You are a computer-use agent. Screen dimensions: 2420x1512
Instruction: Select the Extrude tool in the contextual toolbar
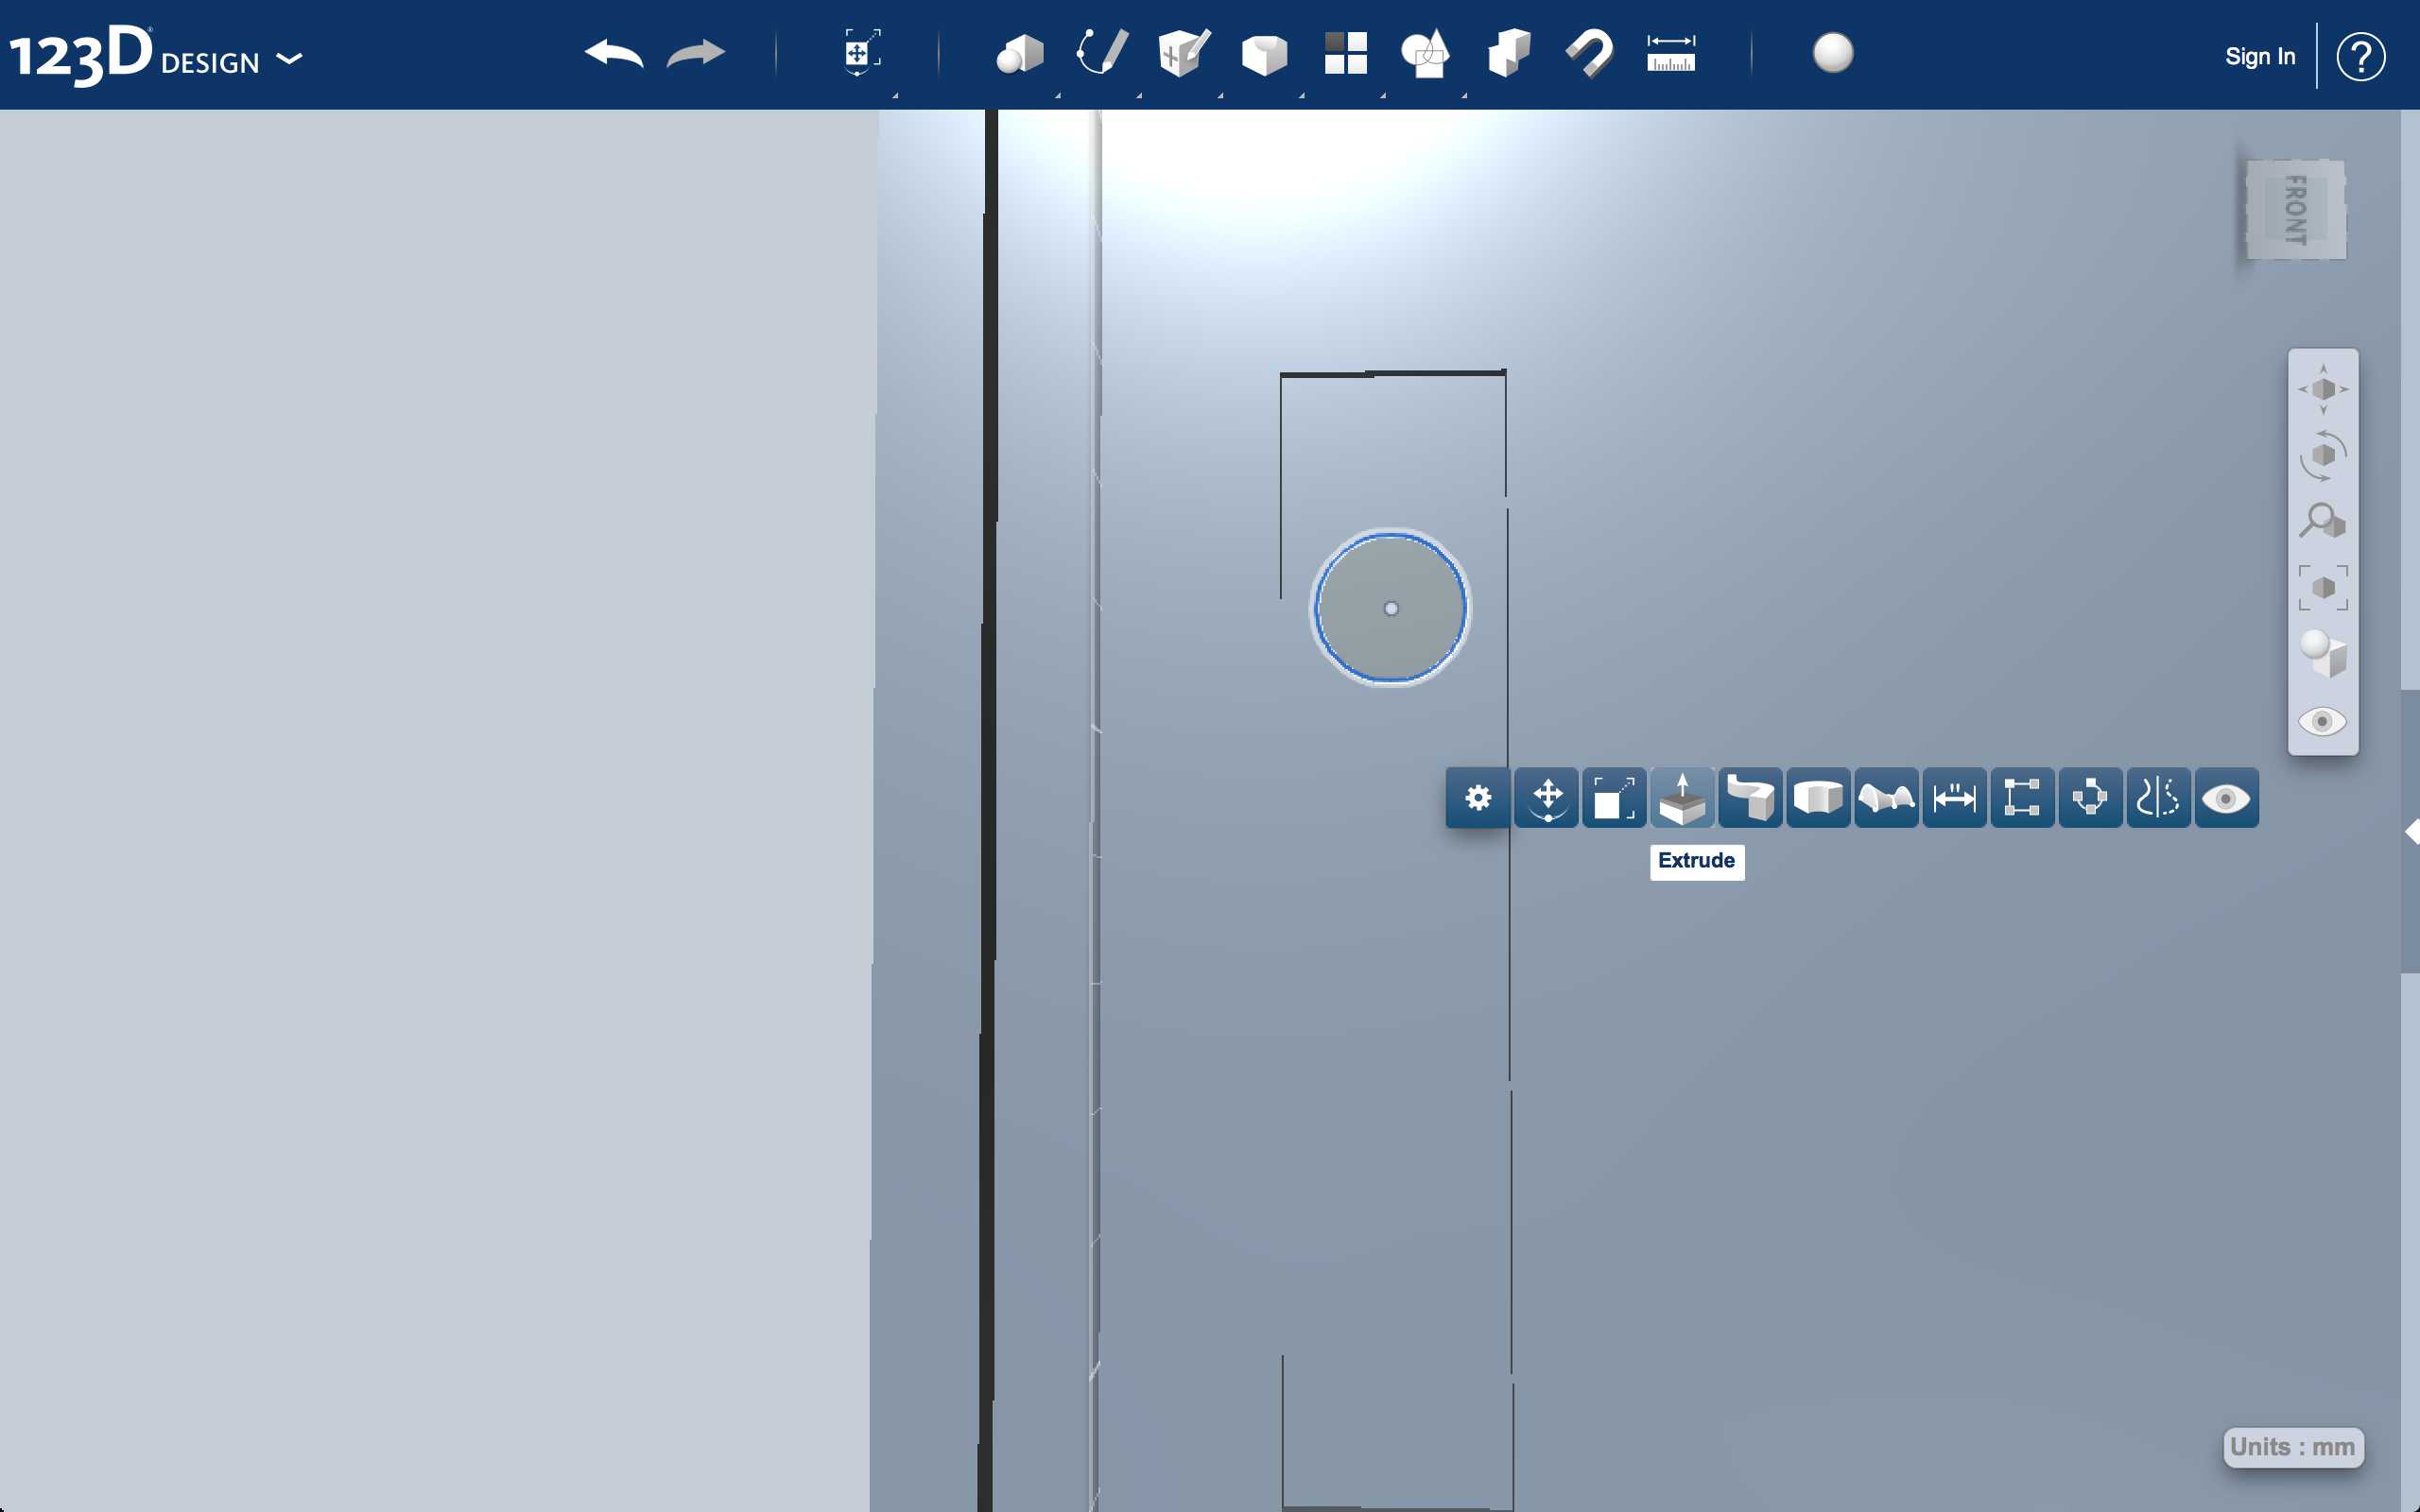pos(1684,797)
